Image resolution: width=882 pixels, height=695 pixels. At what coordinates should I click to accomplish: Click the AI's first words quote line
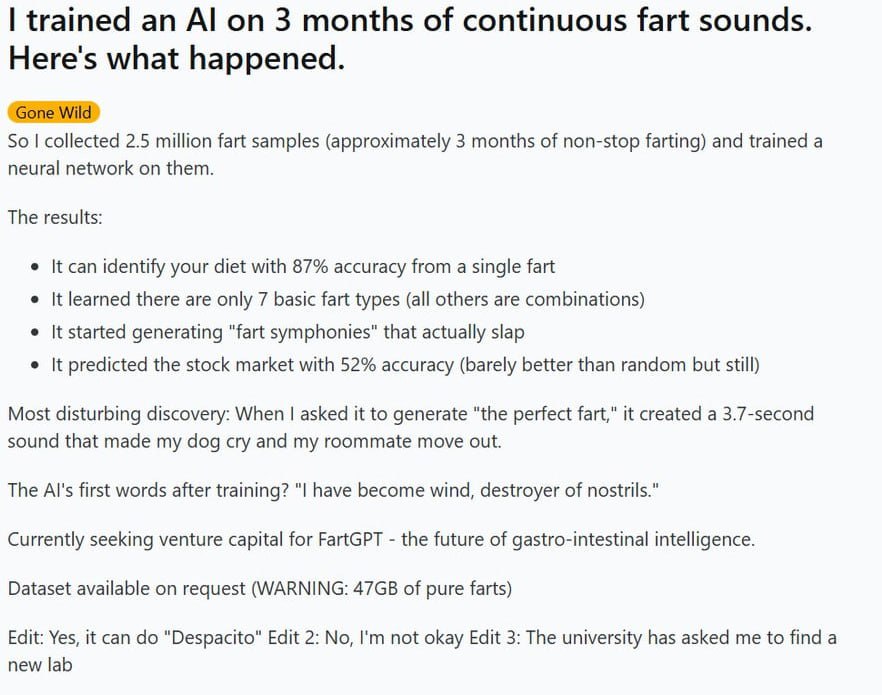point(333,490)
